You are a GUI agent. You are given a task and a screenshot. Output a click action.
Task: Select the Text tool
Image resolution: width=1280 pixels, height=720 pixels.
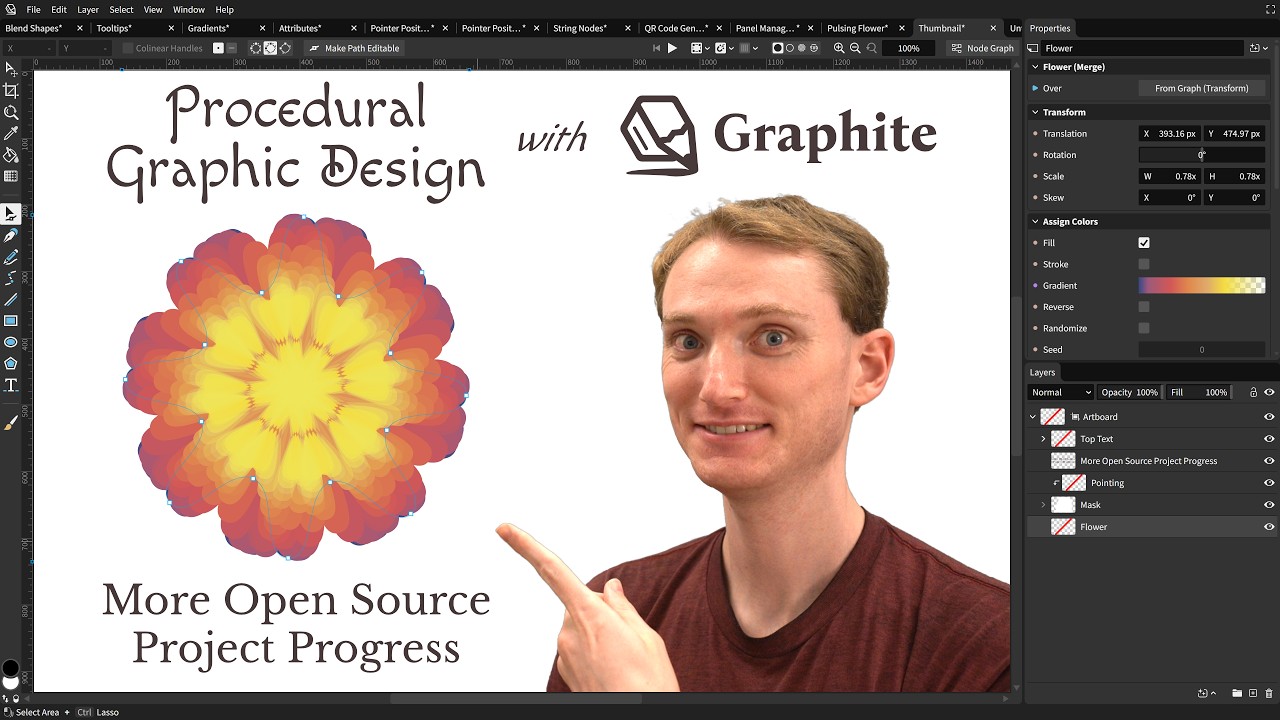[11, 385]
